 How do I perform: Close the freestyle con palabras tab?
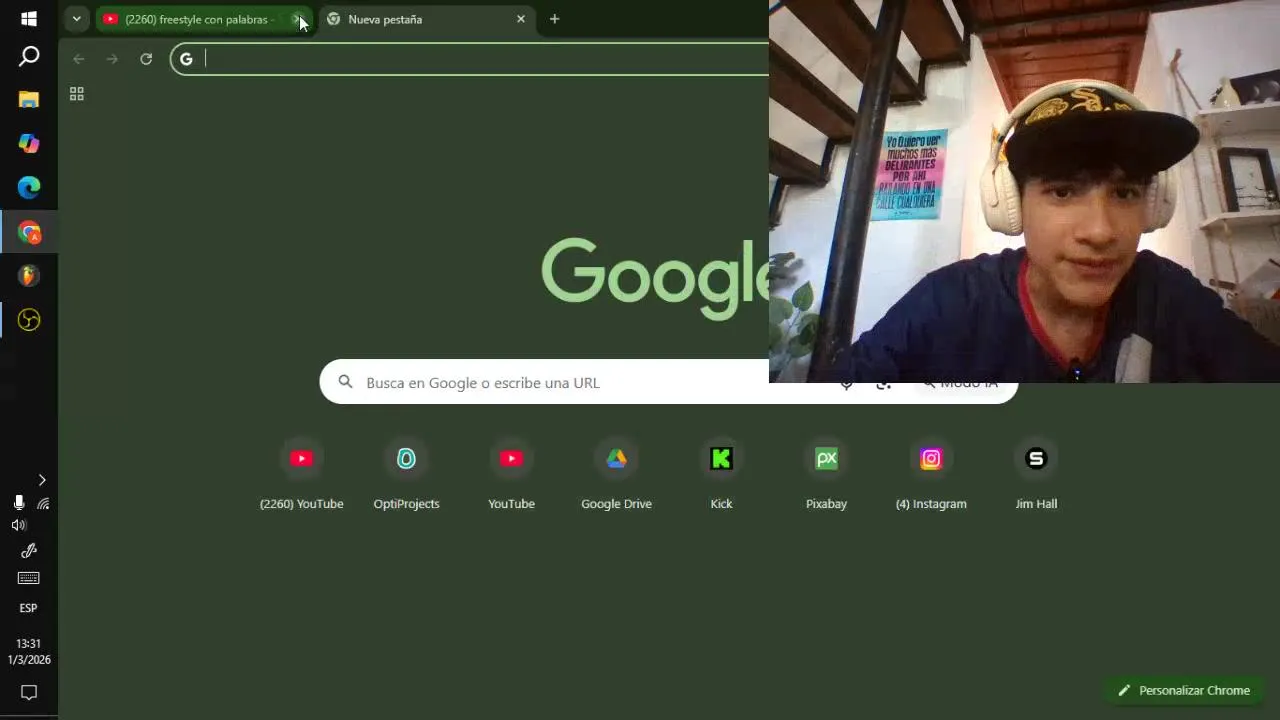coord(297,19)
